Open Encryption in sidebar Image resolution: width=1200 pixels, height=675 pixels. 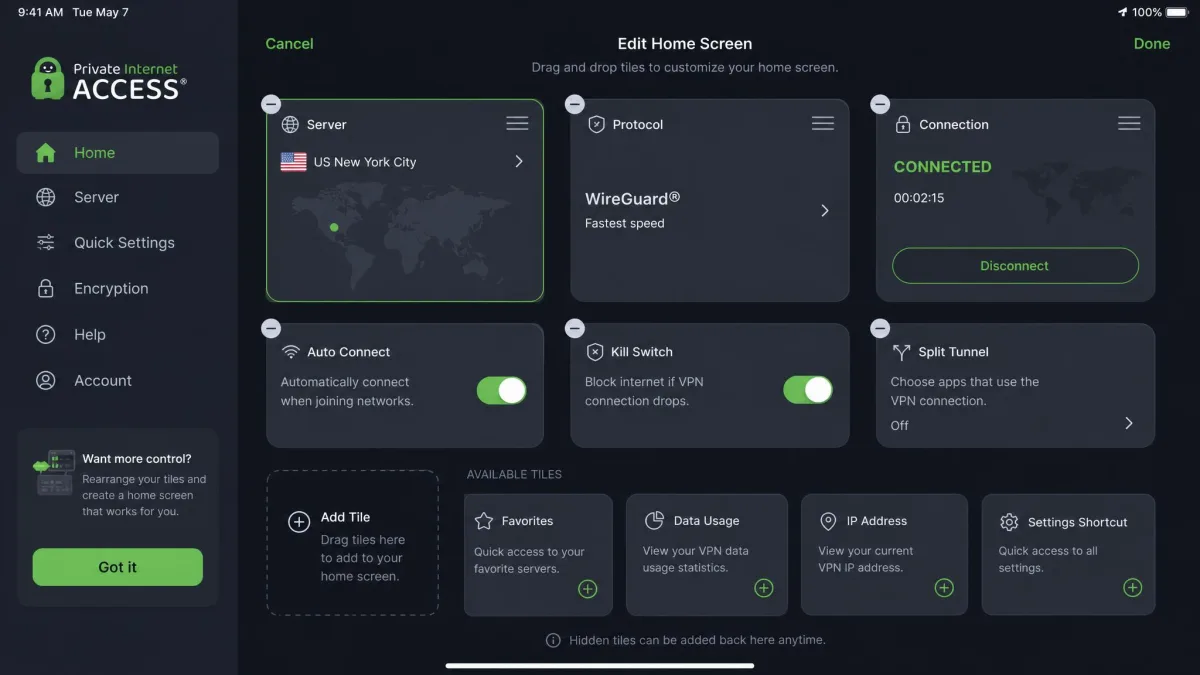[118, 288]
